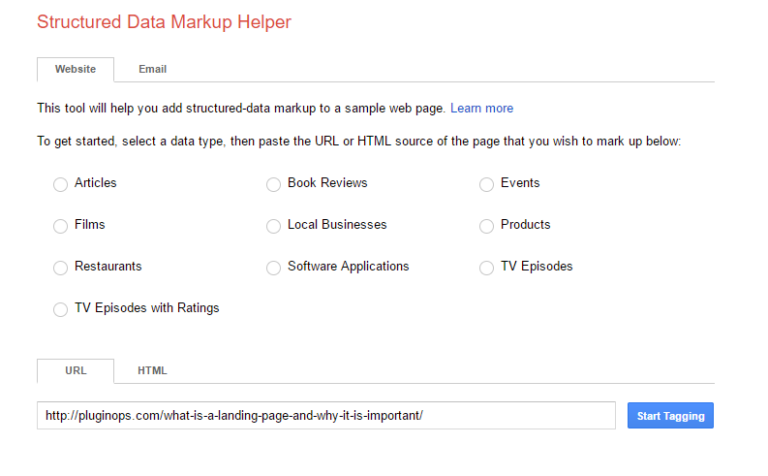Select the Restaurants data type
768x476 pixels.
point(60,268)
